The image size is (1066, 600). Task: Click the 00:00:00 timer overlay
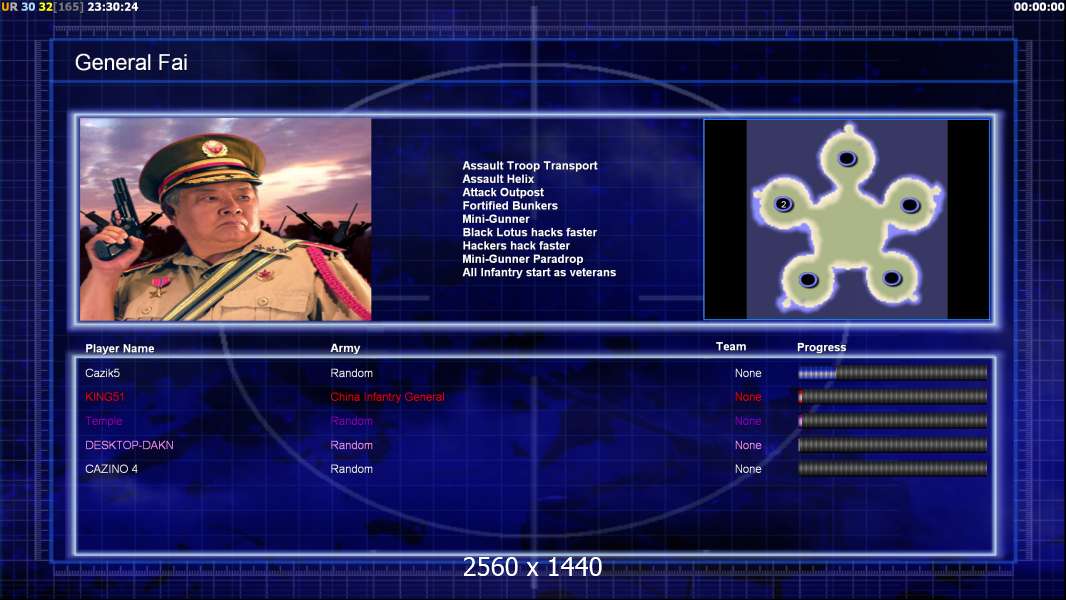[1039, 7]
